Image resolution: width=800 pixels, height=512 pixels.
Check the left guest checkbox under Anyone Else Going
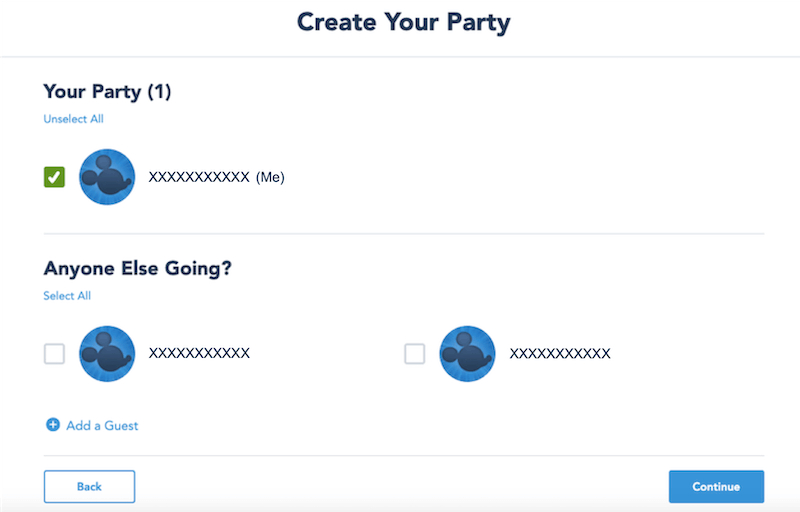pos(54,354)
